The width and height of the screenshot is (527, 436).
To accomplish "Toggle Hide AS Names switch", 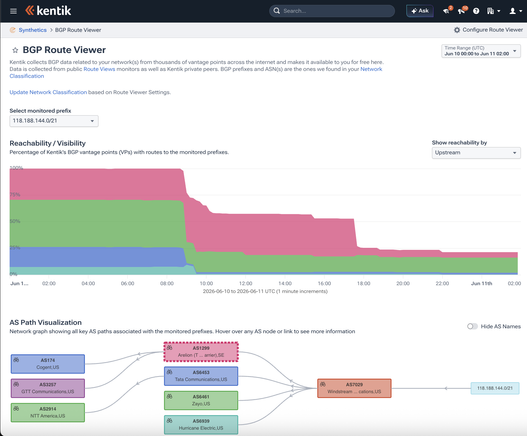I will click(472, 326).
